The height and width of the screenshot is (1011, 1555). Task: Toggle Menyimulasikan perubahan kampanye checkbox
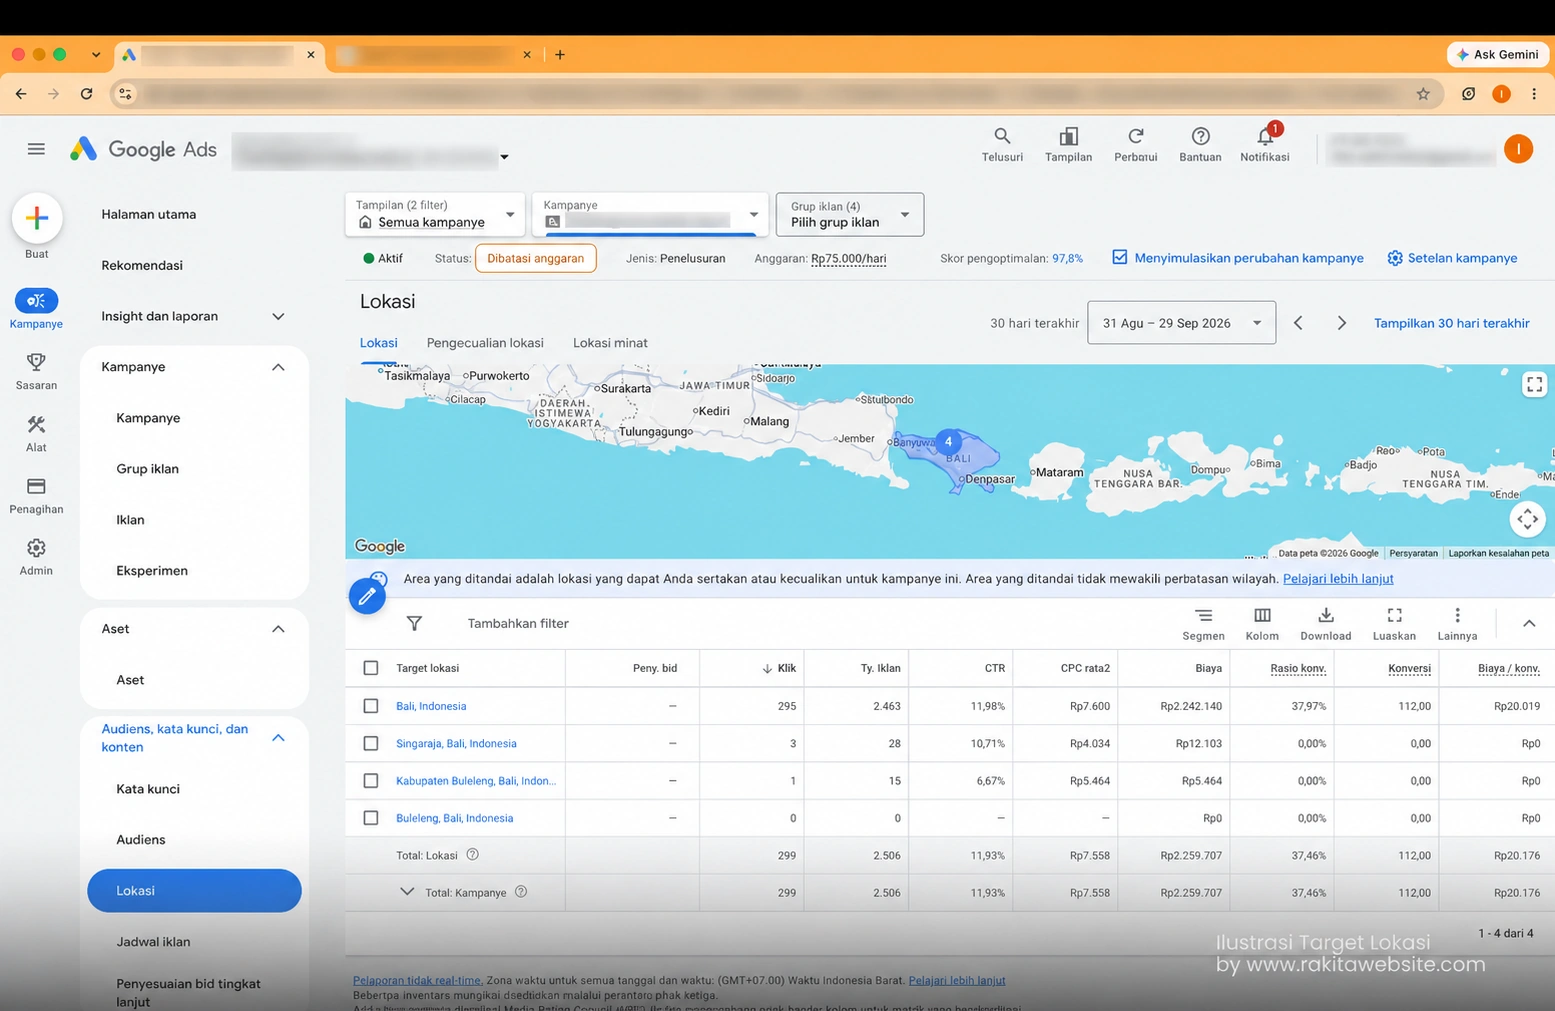(1120, 257)
